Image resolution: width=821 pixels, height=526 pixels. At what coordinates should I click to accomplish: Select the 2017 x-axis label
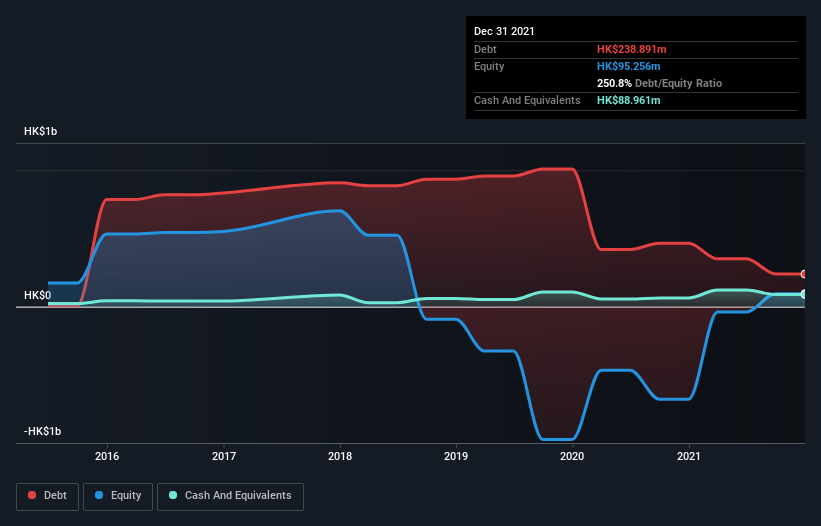(224, 456)
